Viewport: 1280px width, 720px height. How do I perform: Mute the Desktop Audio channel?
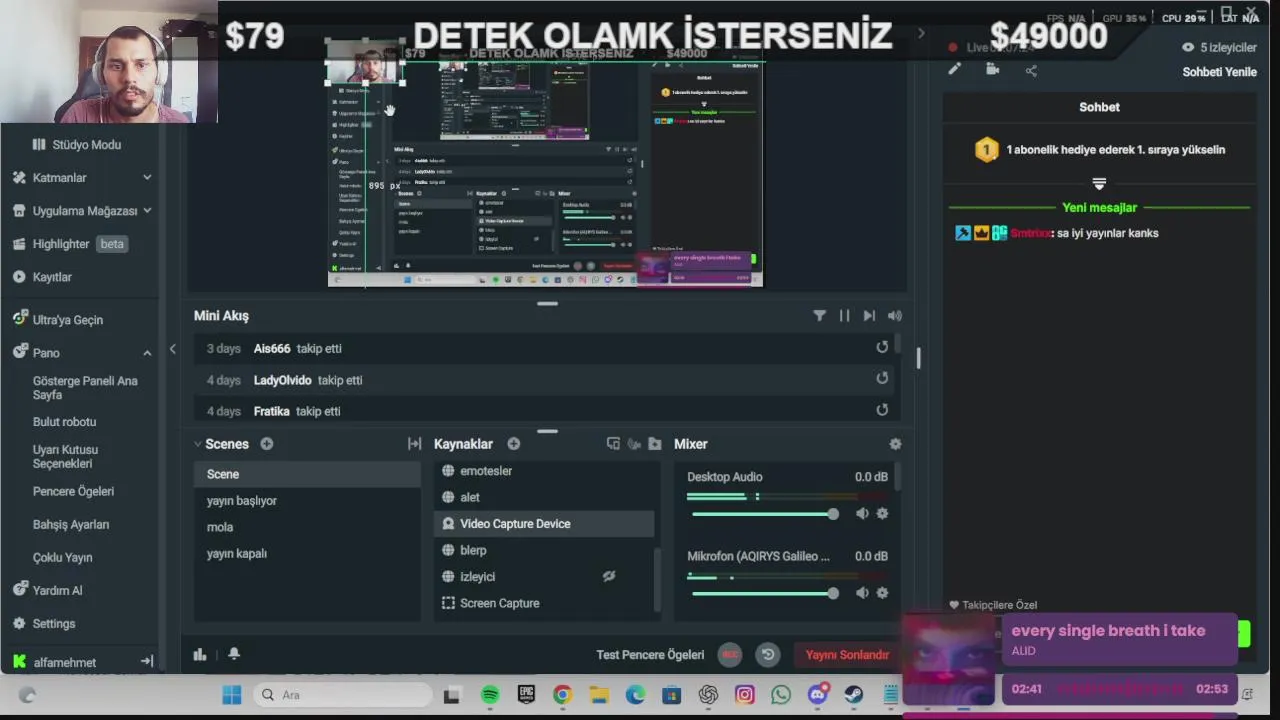point(862,514)
